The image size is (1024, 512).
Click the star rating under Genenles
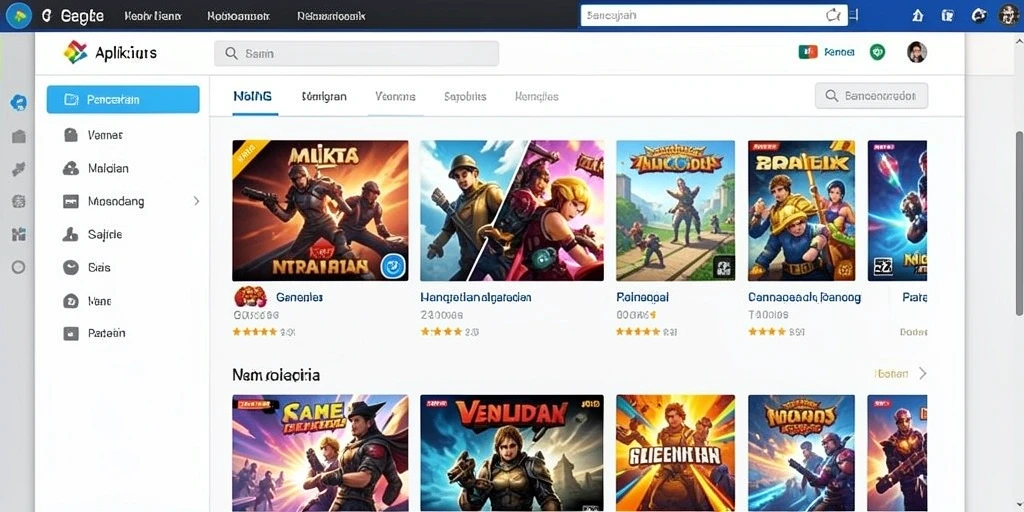point(255,332)
